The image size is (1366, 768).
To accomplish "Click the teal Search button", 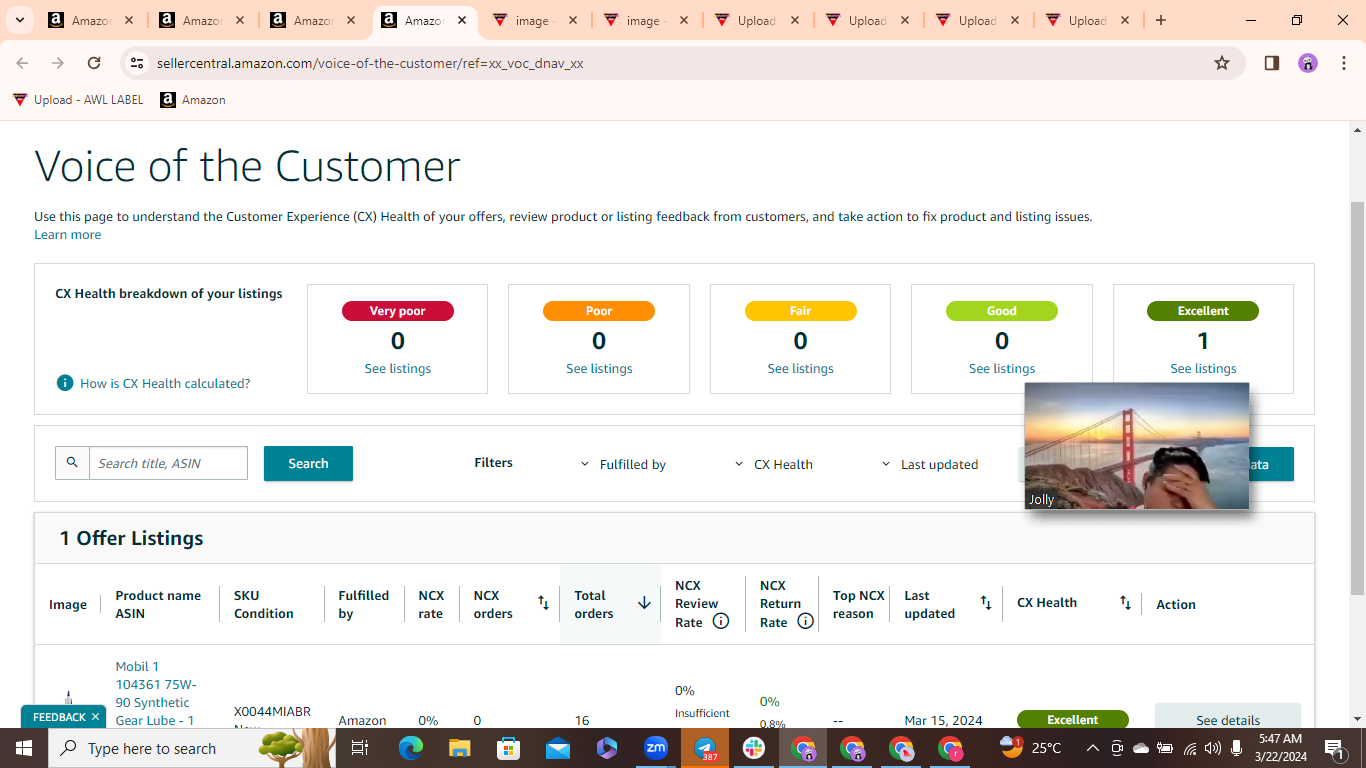I will point(308,463).
